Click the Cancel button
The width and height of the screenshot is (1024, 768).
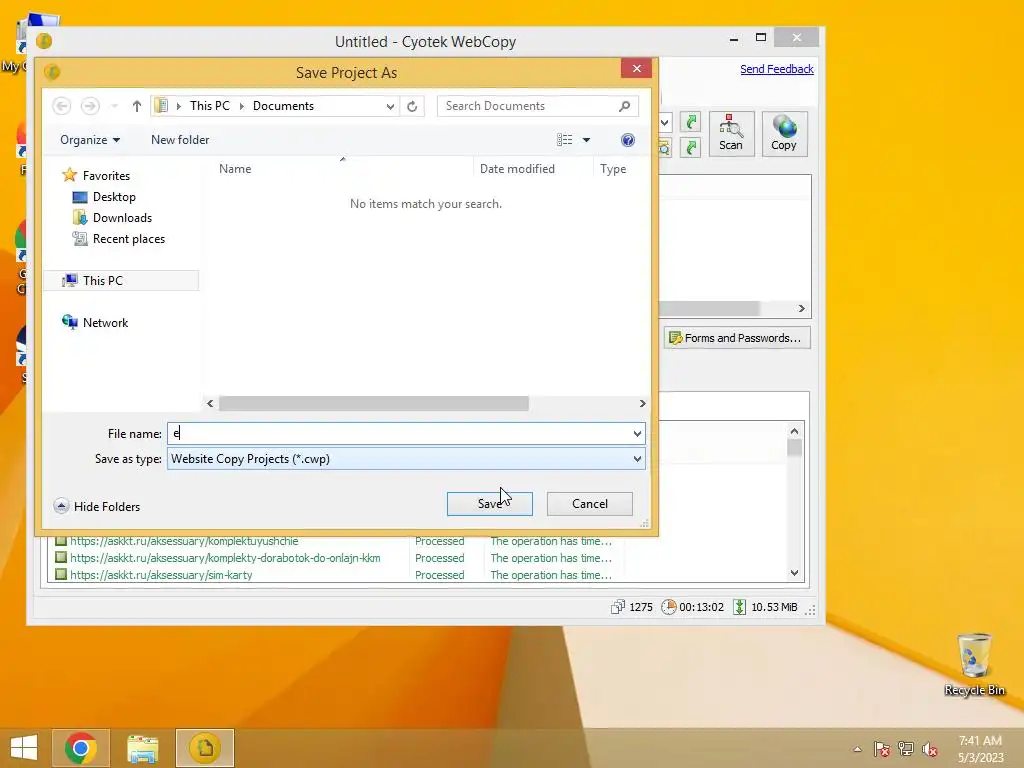589,504
